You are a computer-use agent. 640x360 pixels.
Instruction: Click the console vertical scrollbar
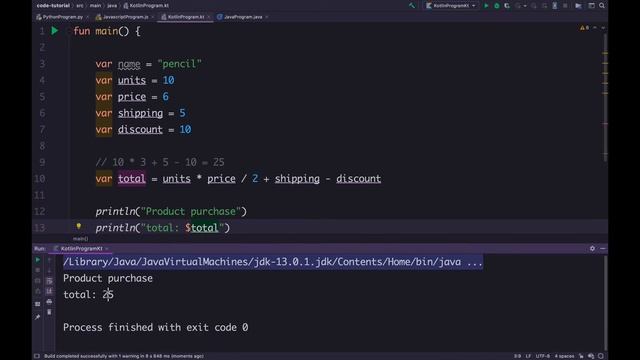point(605,302)
